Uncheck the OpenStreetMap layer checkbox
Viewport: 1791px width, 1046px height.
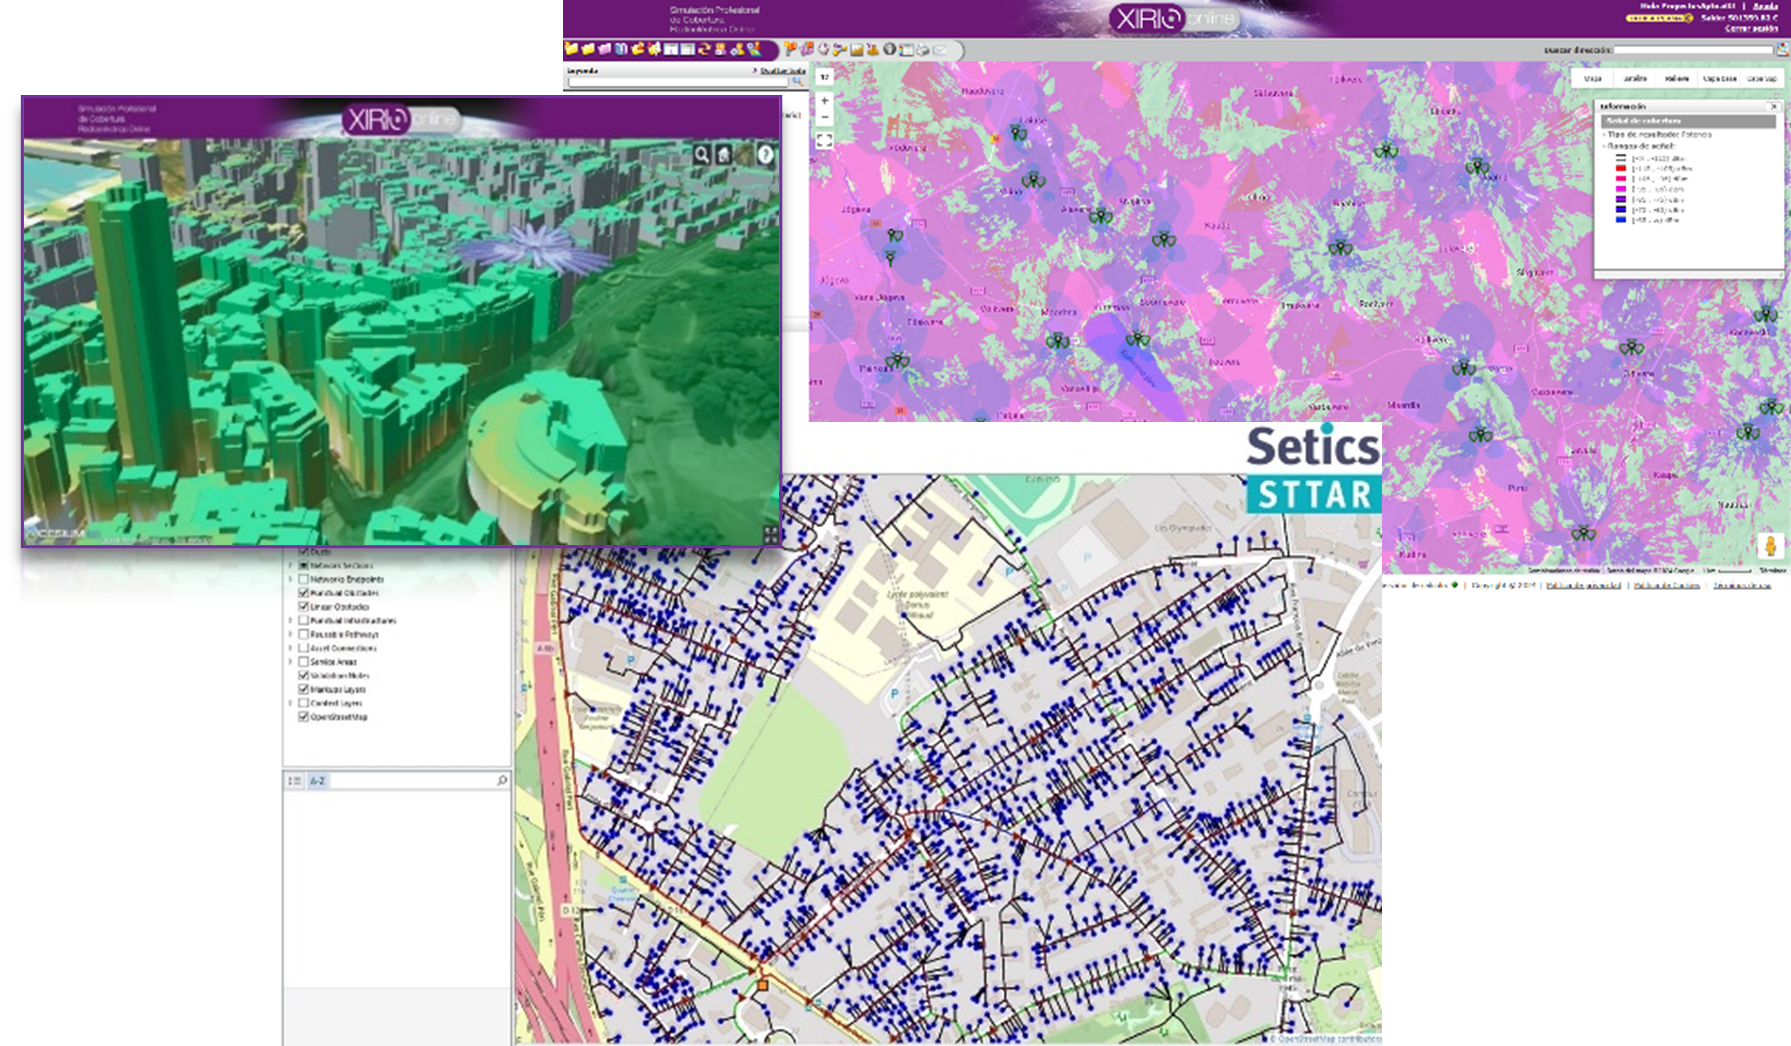coord(304,717)
